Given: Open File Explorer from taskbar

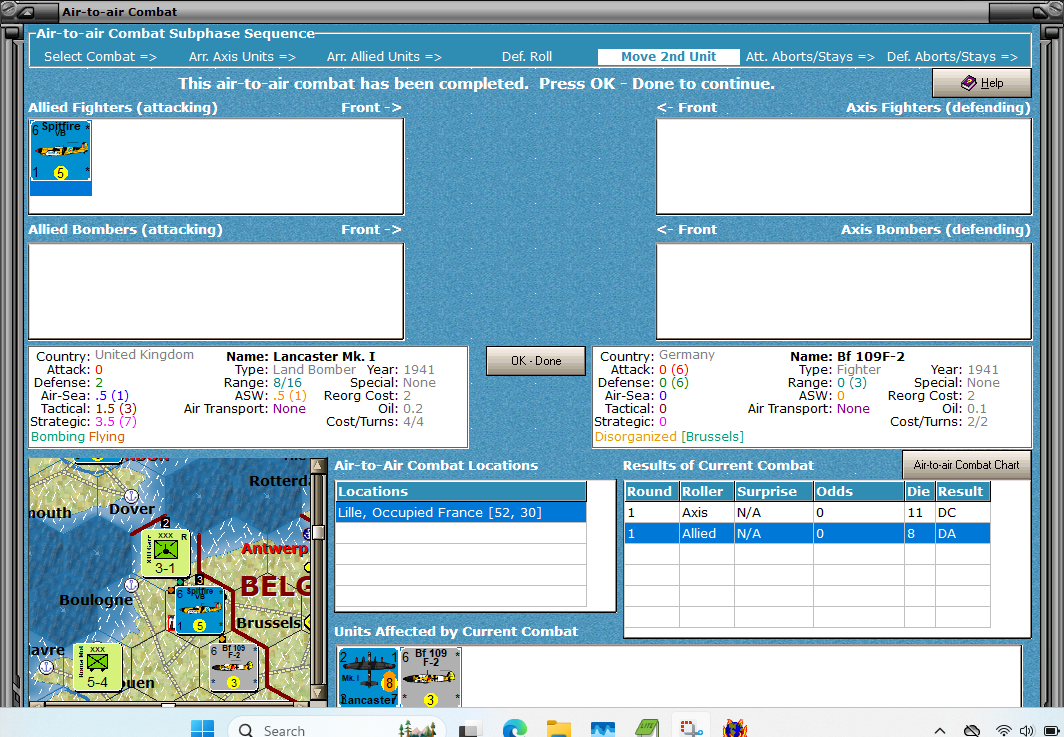Looking at the screenshot, I should (x=558, y=730).
